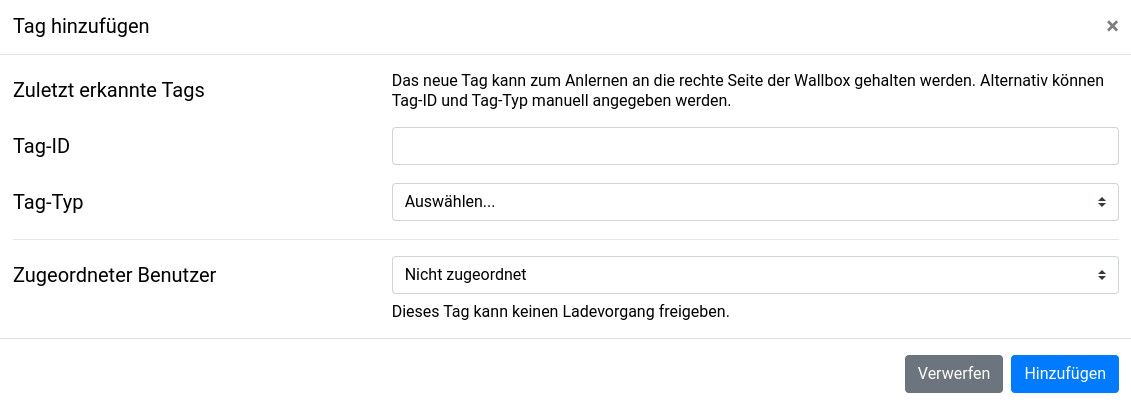Click the Zuletzt erkannte Tags label
This screenshot has height=405, width=1131.
[108, 90]
